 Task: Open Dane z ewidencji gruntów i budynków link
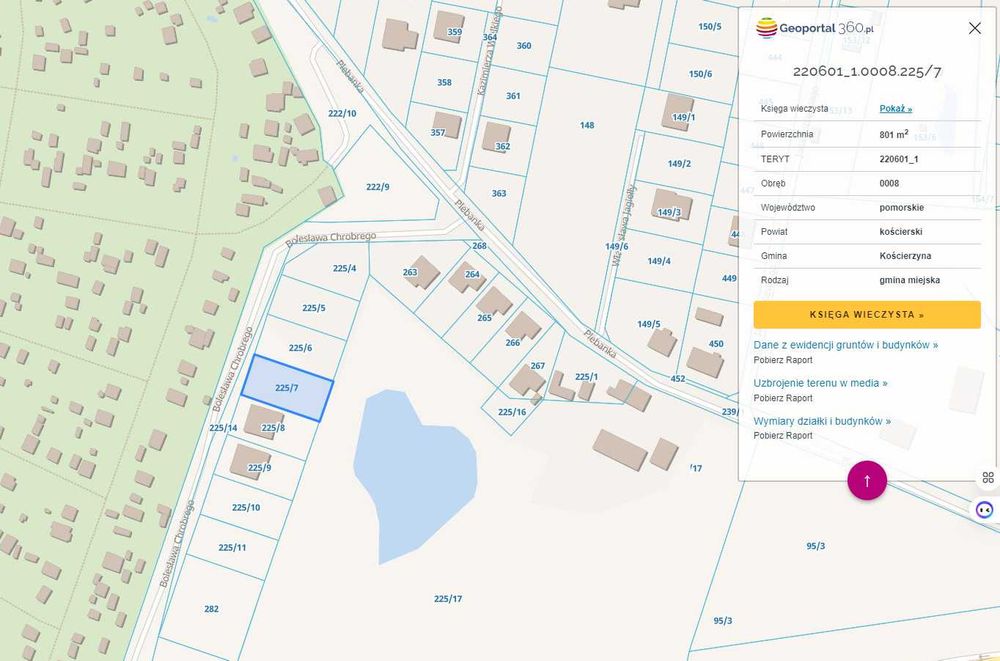[x=846, y=345]
